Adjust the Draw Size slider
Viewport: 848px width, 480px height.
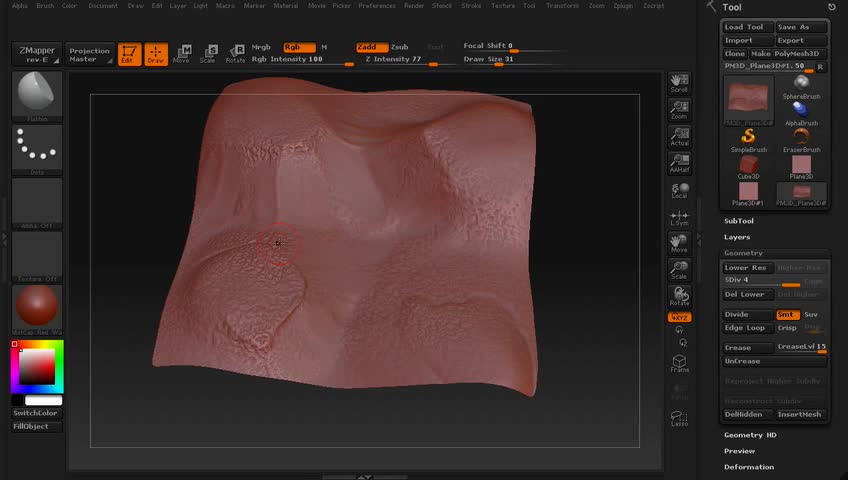click(x=512, y=59)
